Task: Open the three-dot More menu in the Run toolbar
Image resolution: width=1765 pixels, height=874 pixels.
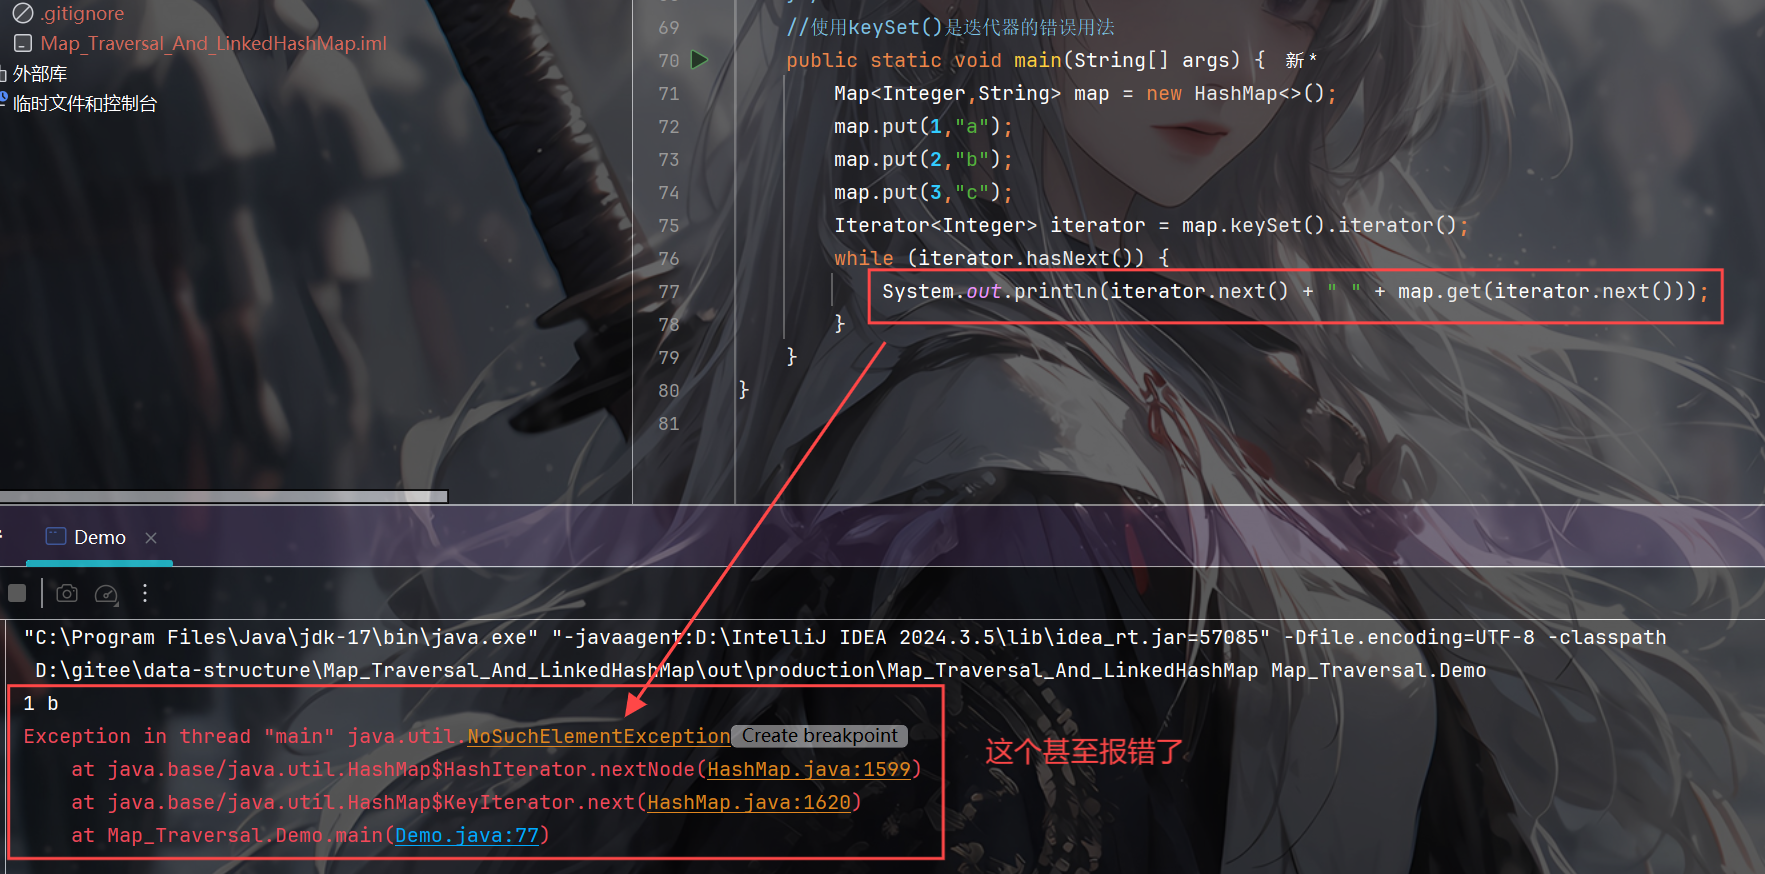Action: (x=145, y=593)
